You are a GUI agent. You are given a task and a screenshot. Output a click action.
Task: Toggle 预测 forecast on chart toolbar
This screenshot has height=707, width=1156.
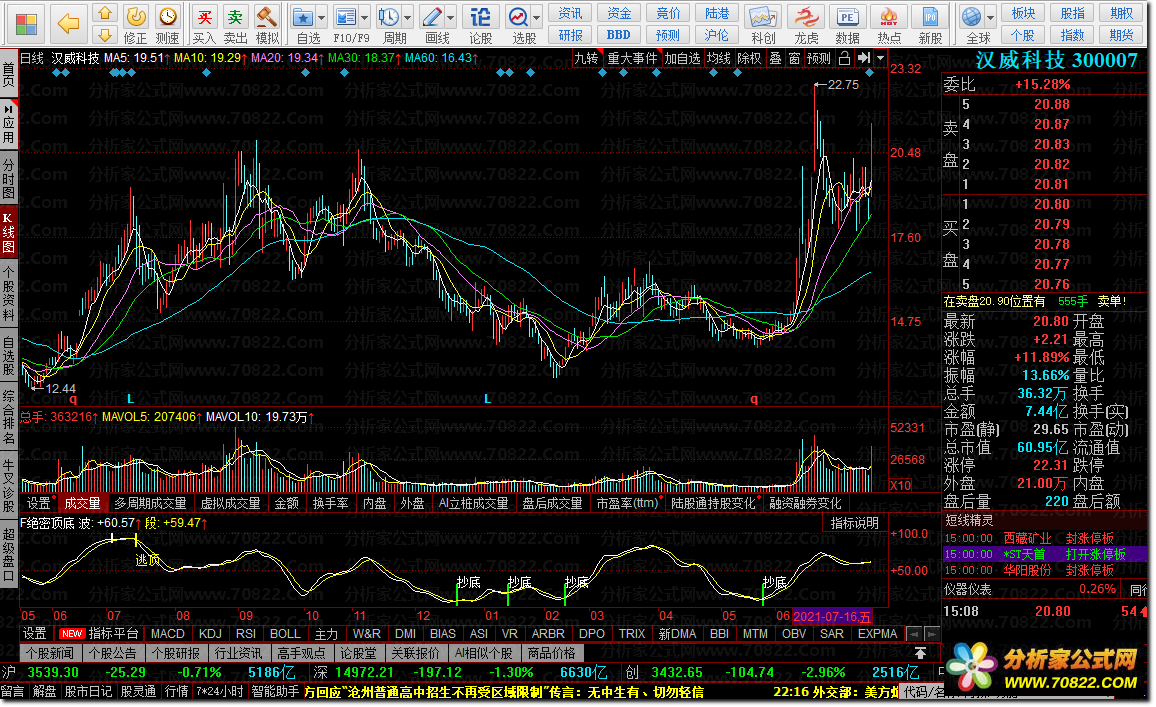pos(818,58)
